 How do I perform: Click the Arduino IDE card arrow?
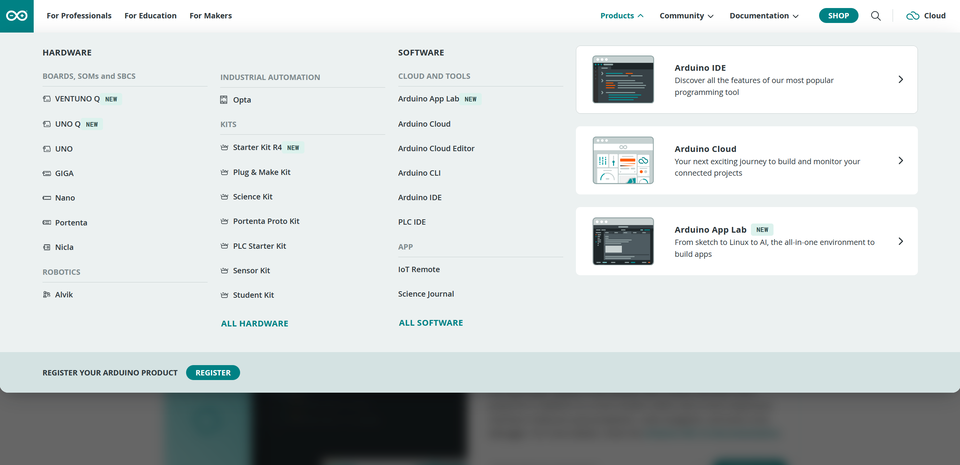click(x=901, y=80)
